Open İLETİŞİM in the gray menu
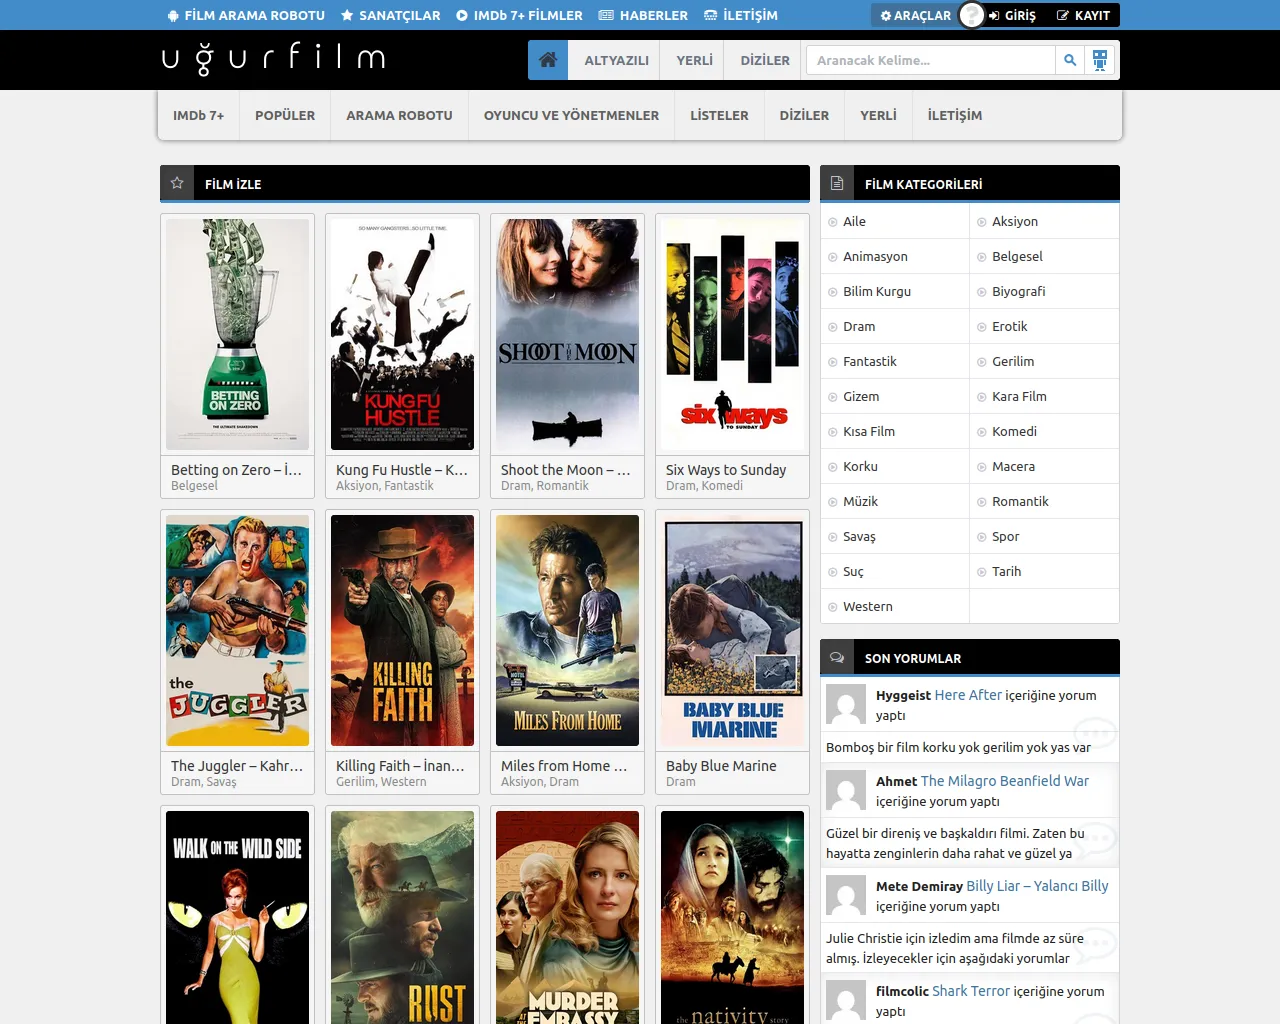Image resolution: width=1280 pixels, height=1024 pixels. [x=954, y=115]
